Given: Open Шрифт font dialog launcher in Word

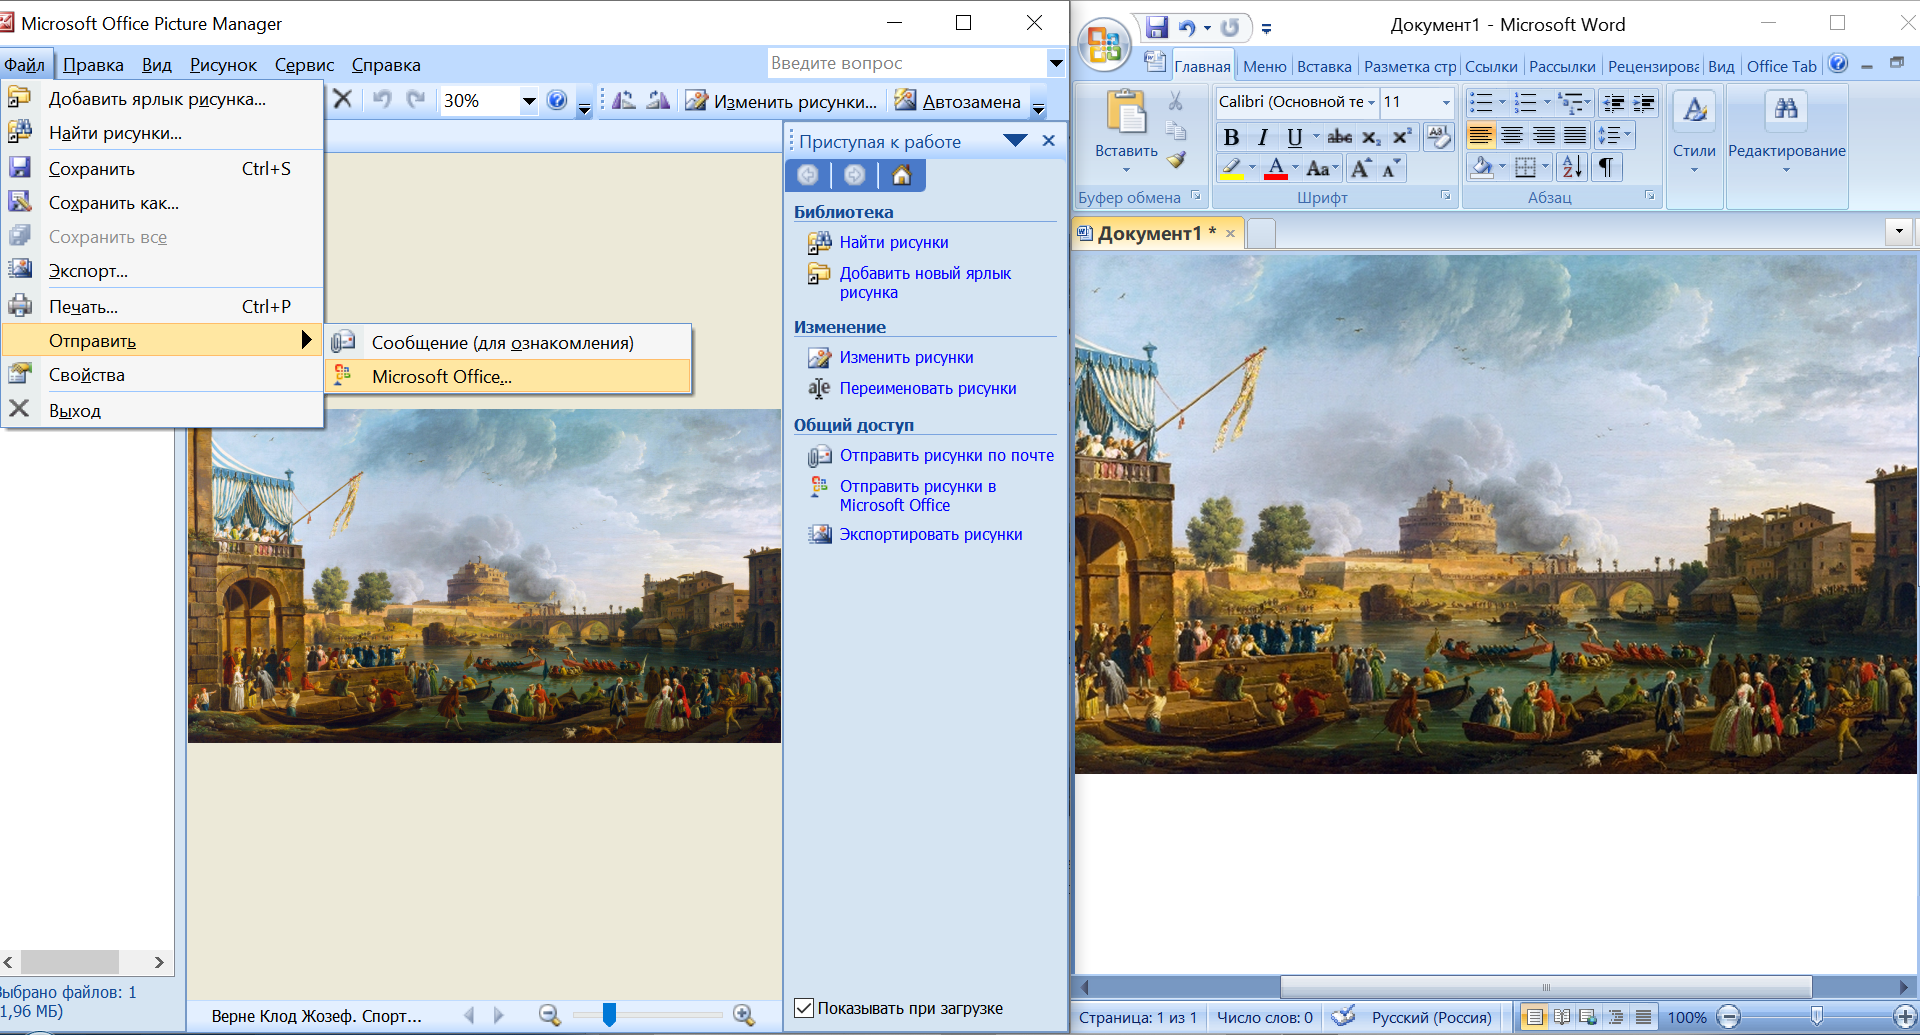Looking at the screenshot, I should tap(1445, 196).
